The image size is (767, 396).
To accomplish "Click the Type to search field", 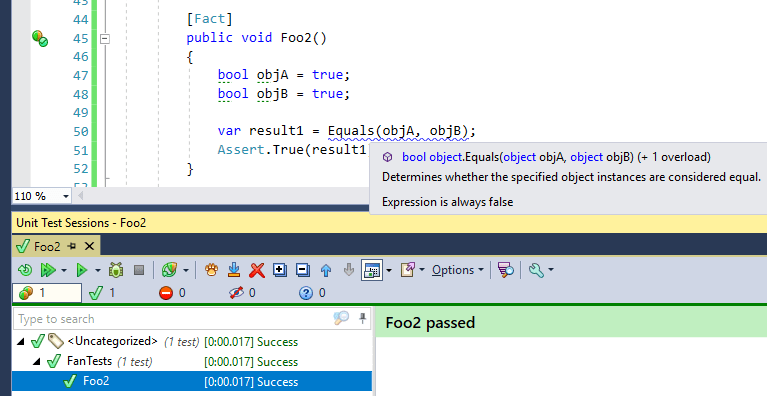I will pyautogui.click(x=174, y=319).
